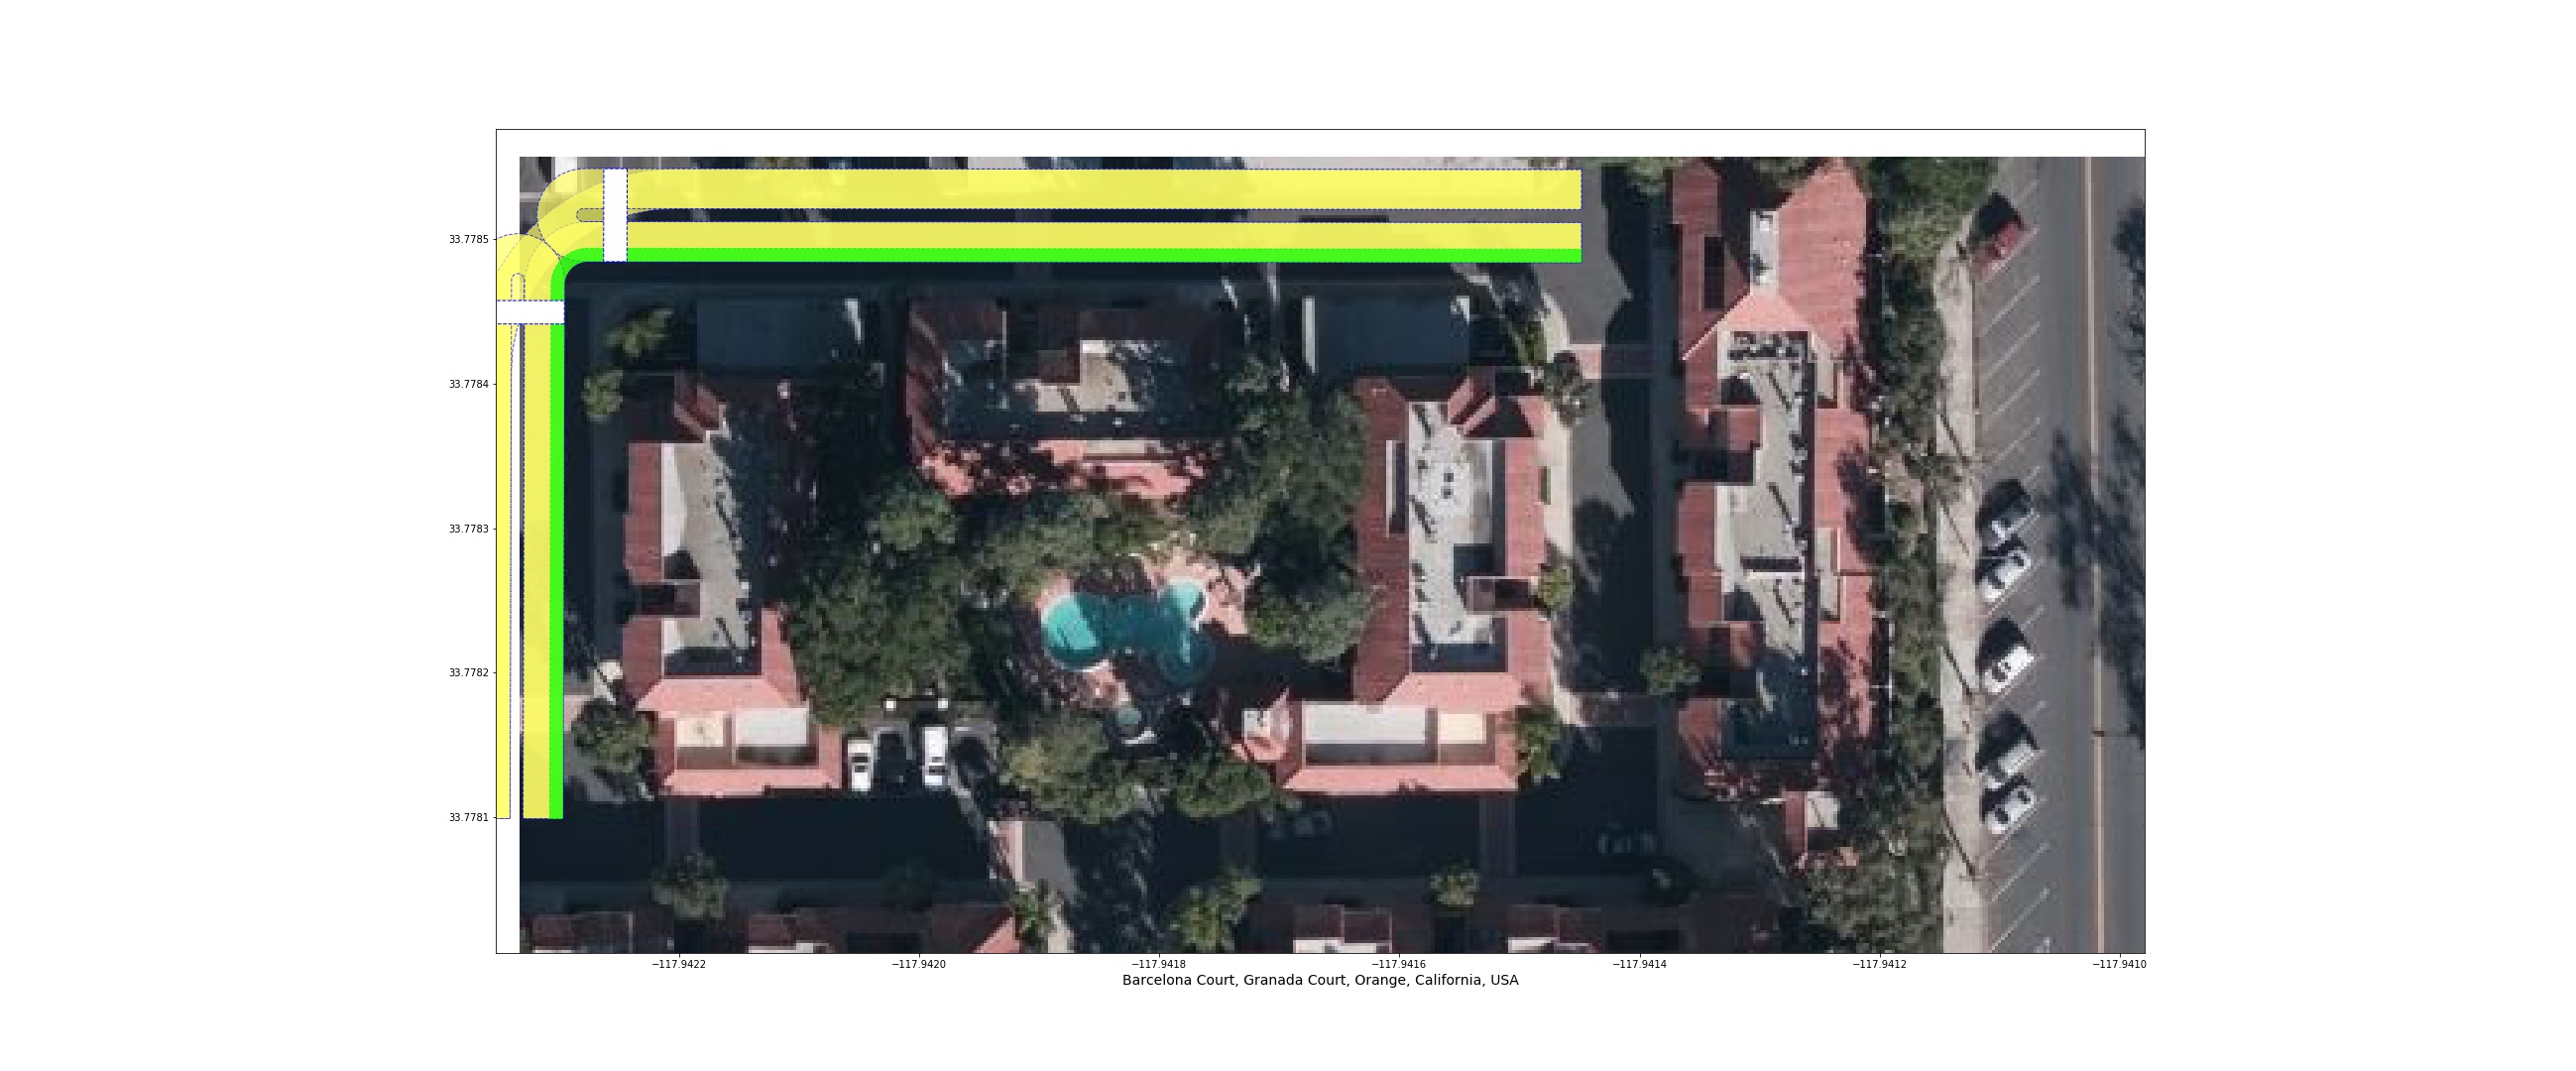2576x1071 pixels.
Task: Click the x-axis tick label −117.9416
Action: click(x=1399, y=965)
